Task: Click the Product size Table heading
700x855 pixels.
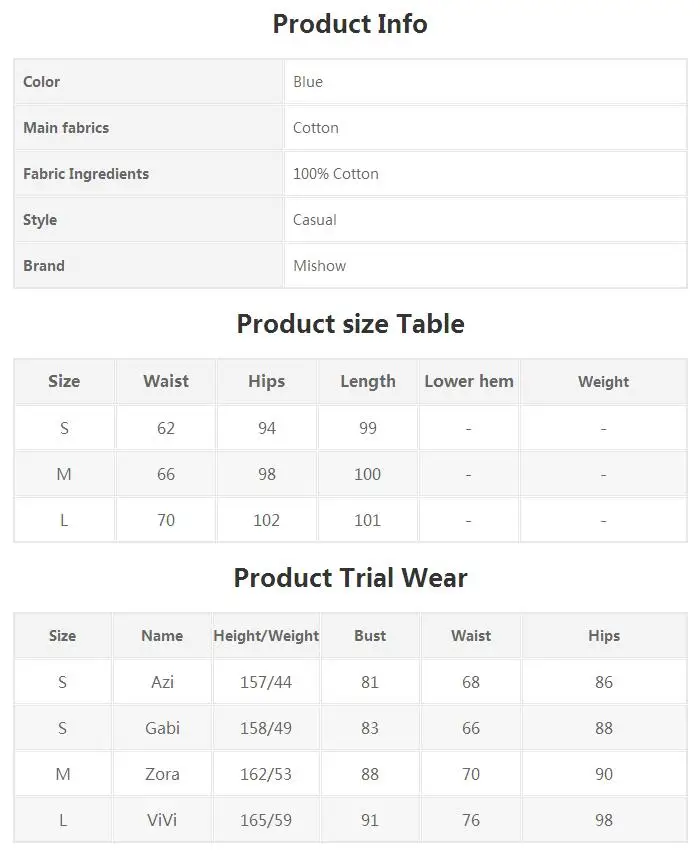Action: coord(350,324)
